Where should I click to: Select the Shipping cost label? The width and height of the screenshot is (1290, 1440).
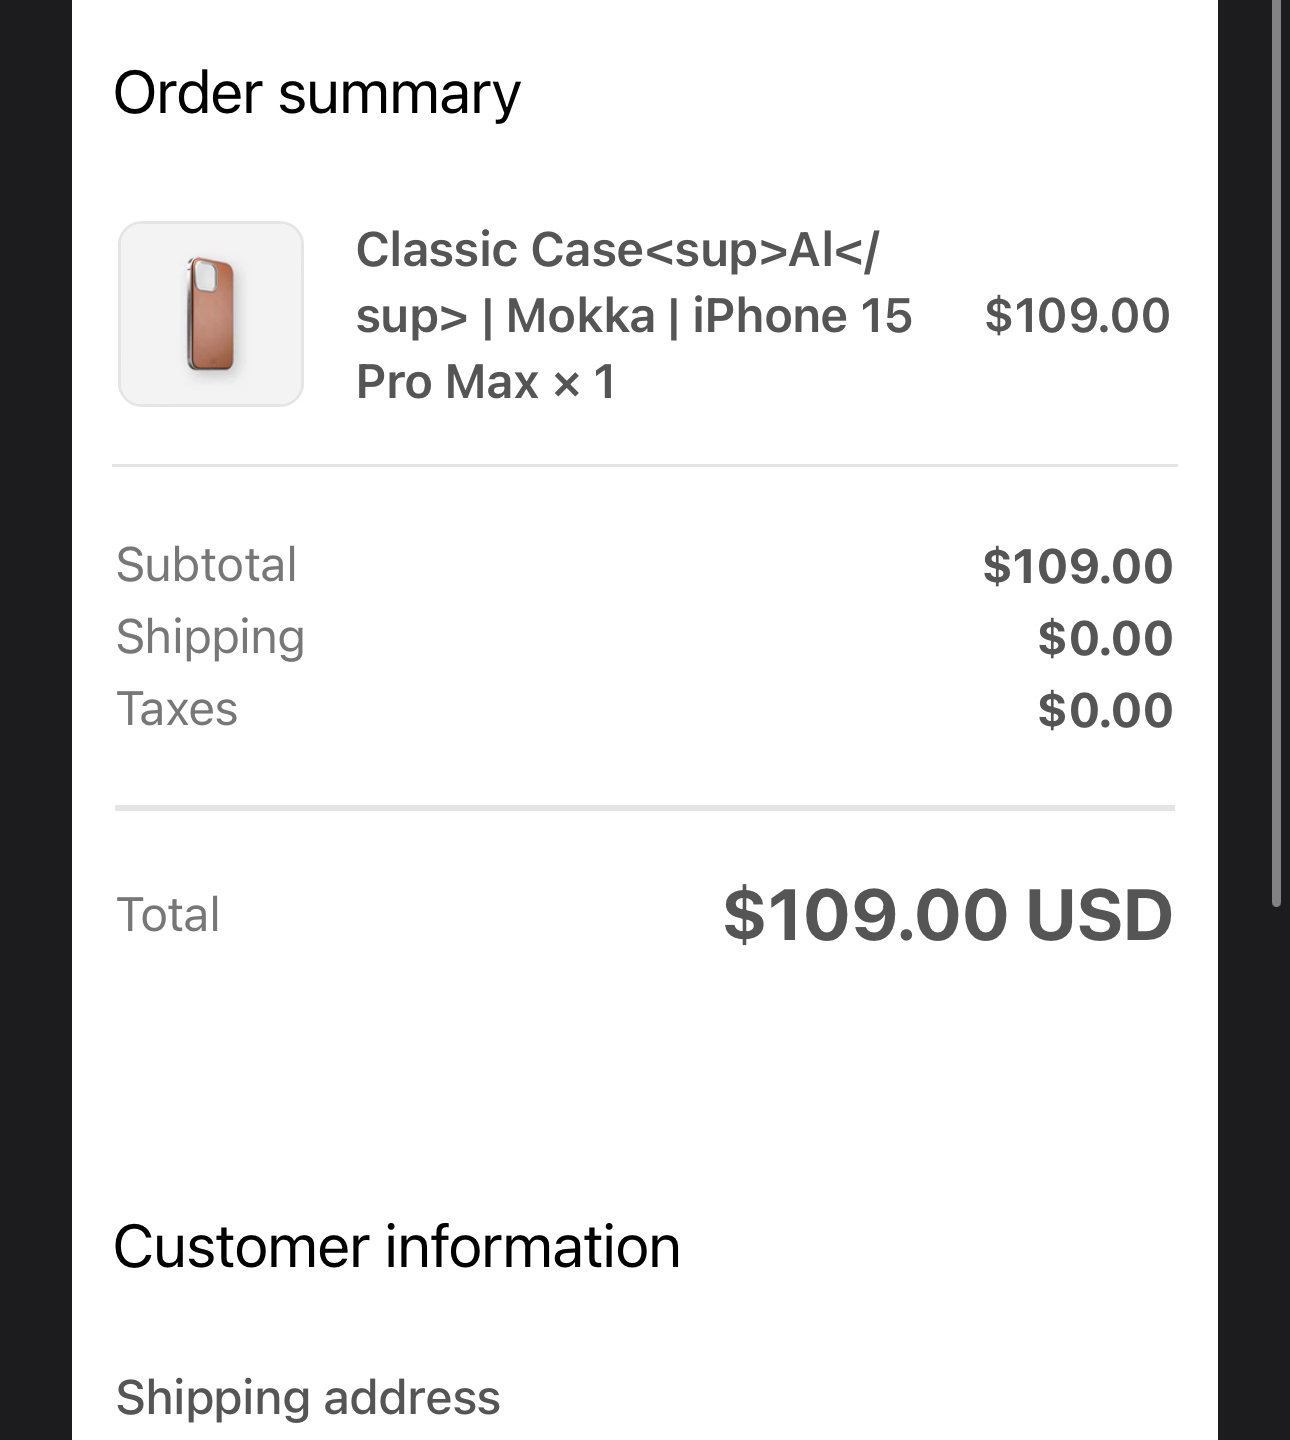coord(210,637)
